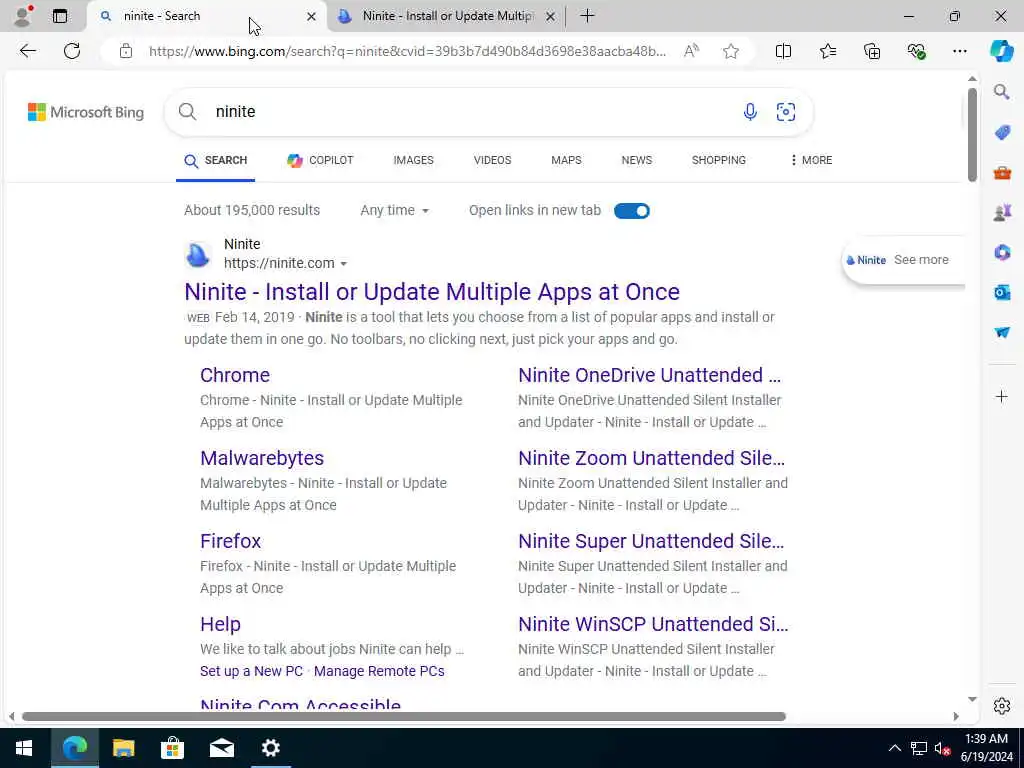Open Microsoft Store from taskbar
Viewport: 1024px width, 768px height.
(x=172, y=748)
